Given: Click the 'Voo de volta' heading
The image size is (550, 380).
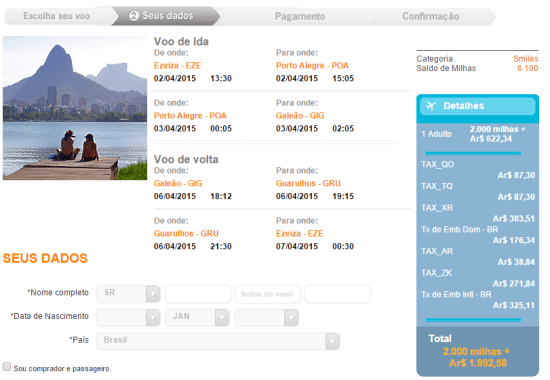Looking at the screenshot, I should tap(186, 160).
